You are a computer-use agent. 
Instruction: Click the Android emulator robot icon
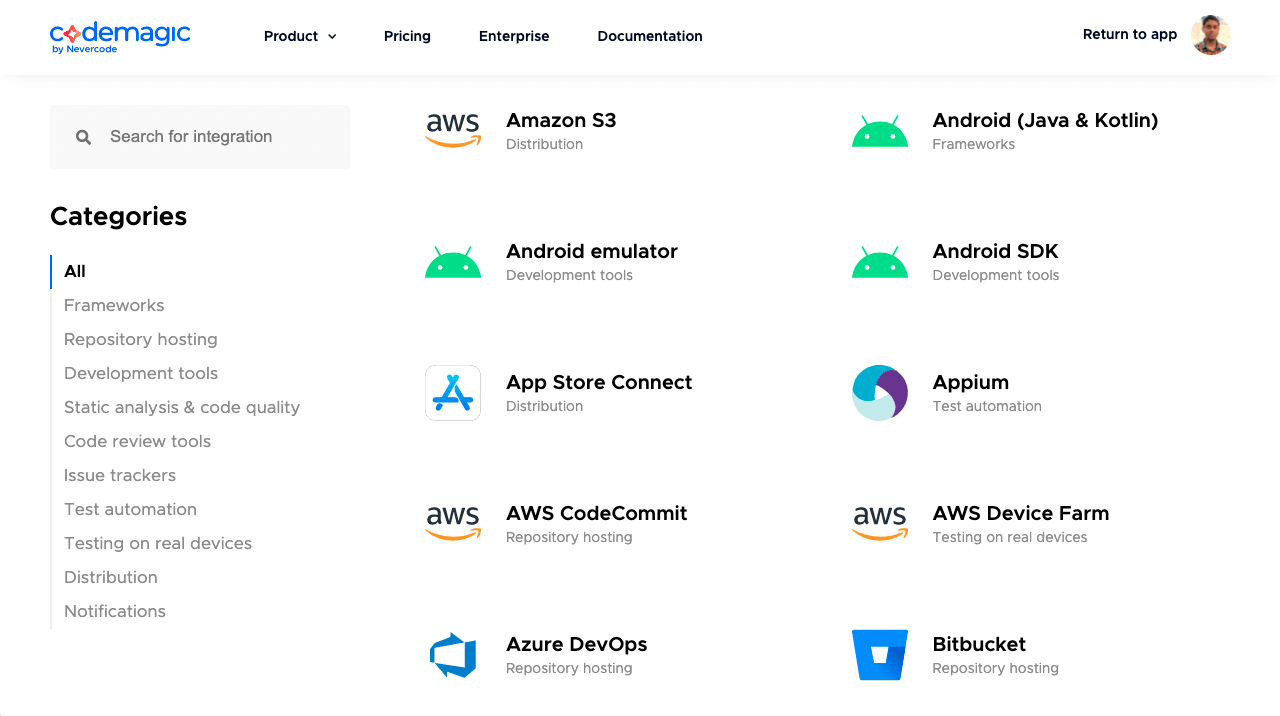(x=453, y=262)
